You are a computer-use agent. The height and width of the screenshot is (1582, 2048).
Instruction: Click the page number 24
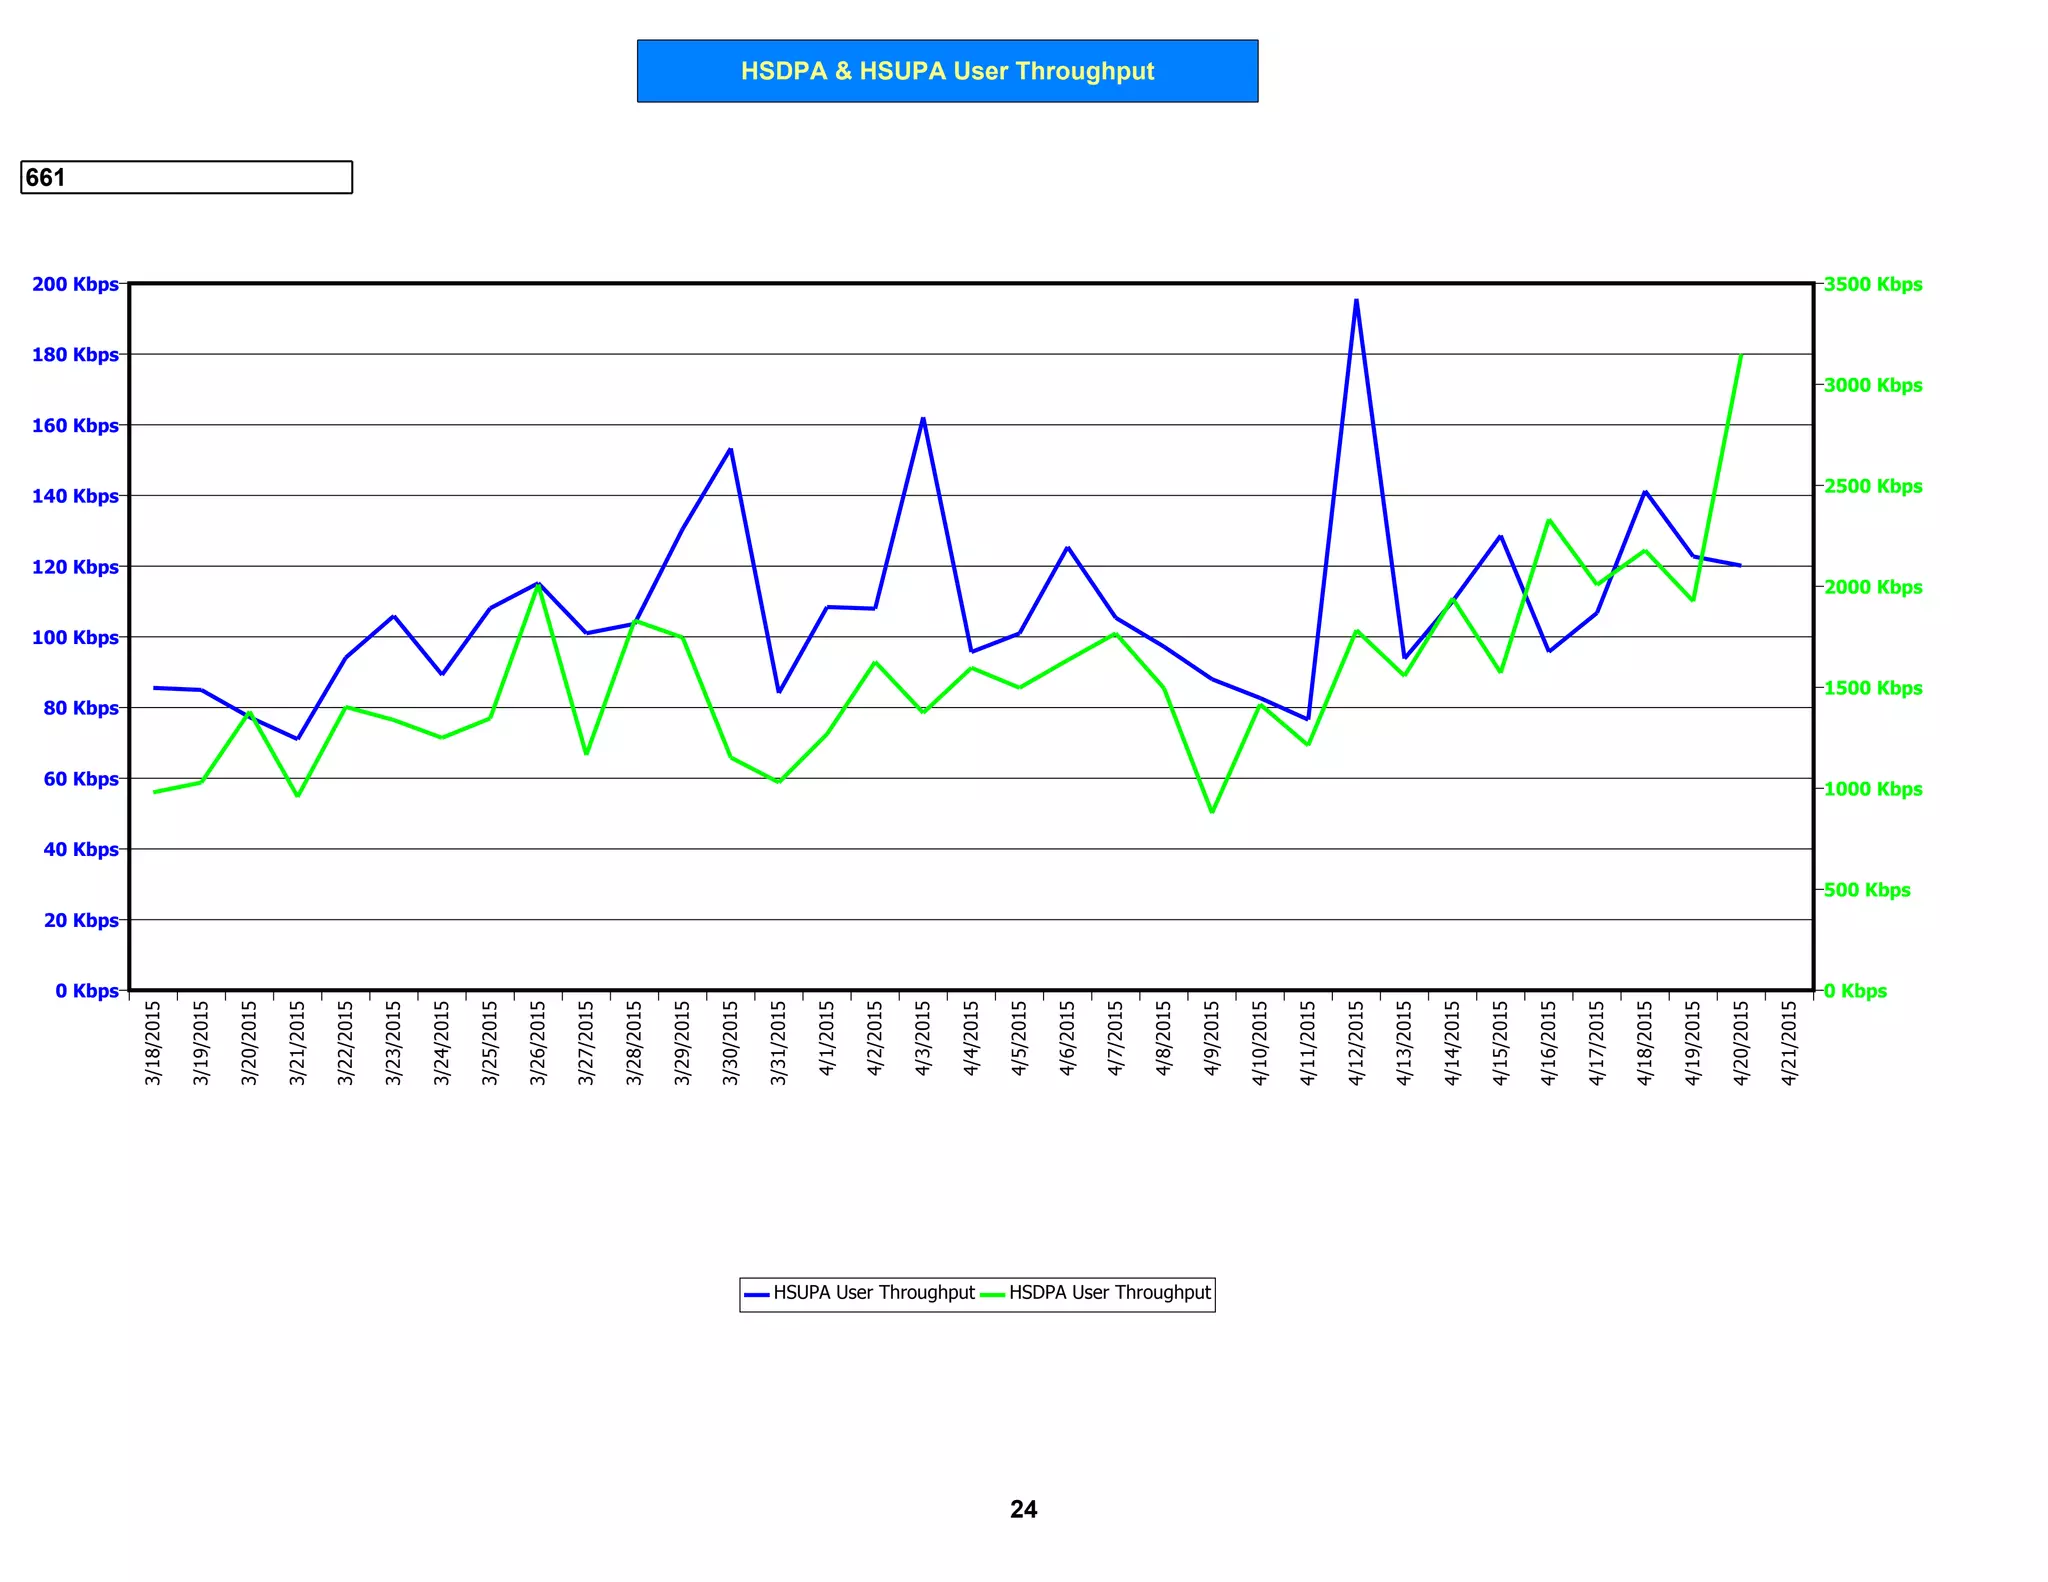[x=1023, y=1509]
